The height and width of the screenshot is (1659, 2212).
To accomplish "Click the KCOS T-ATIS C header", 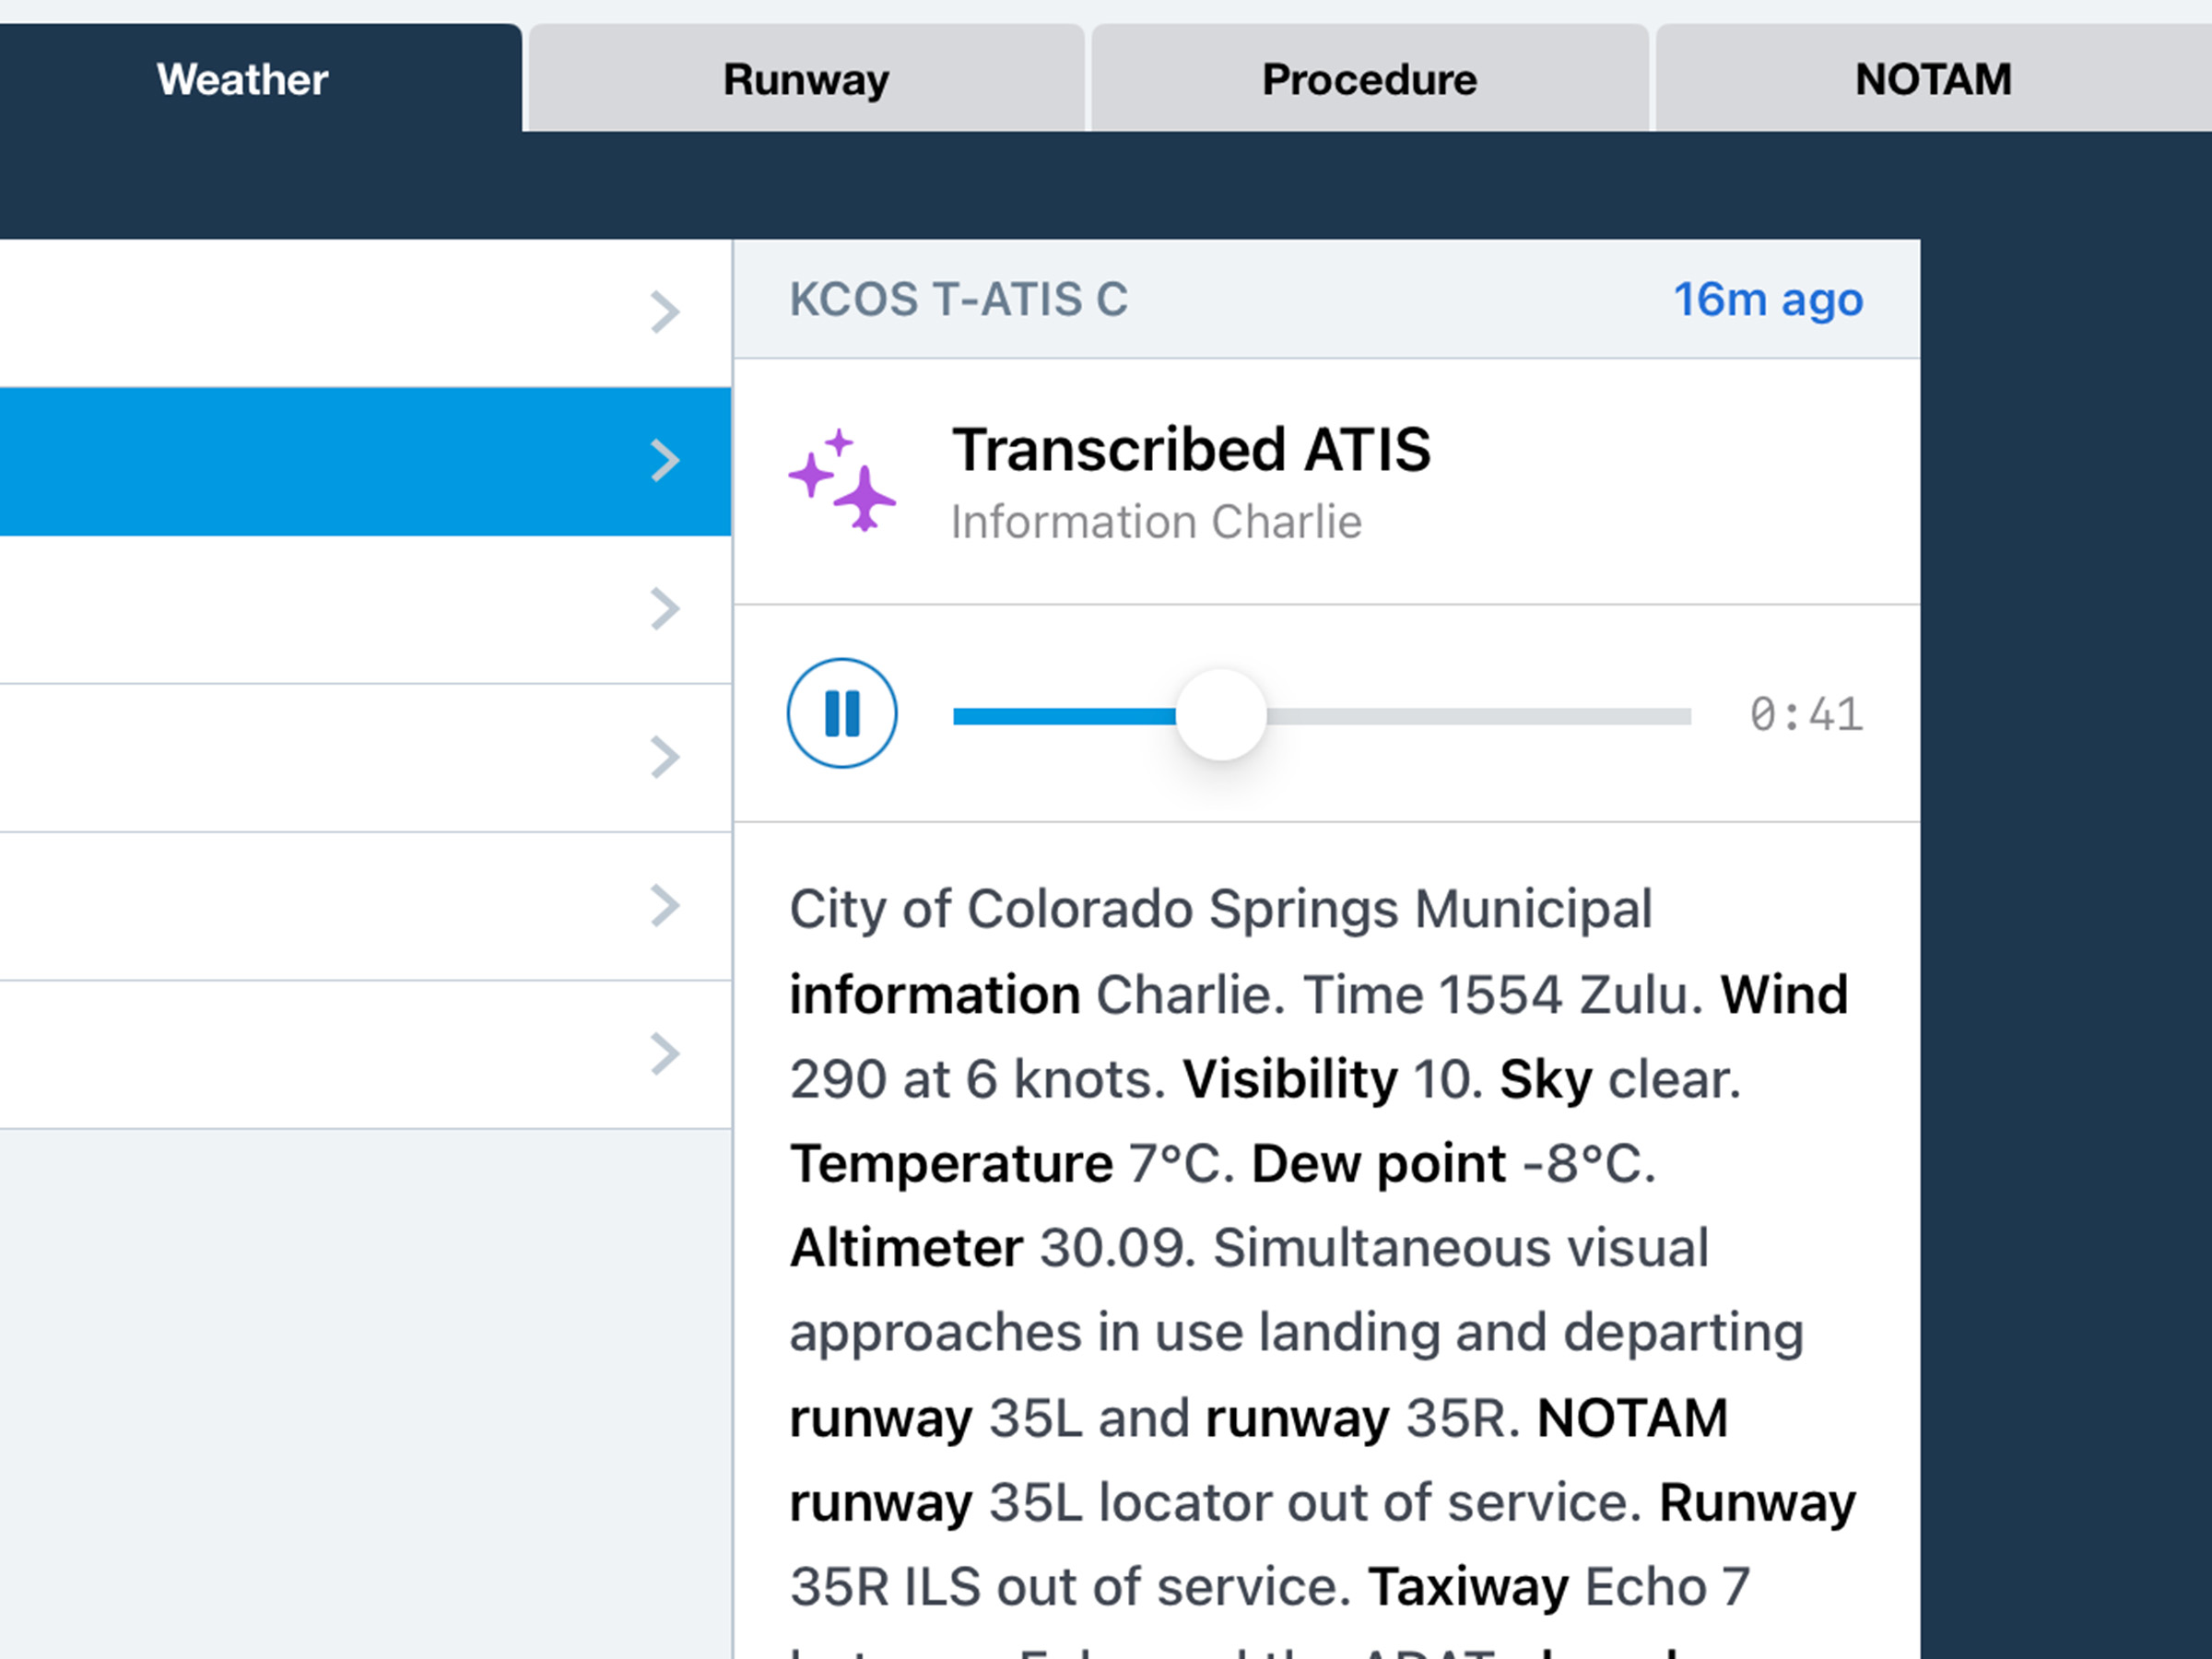I will click(x=958, y=299).
